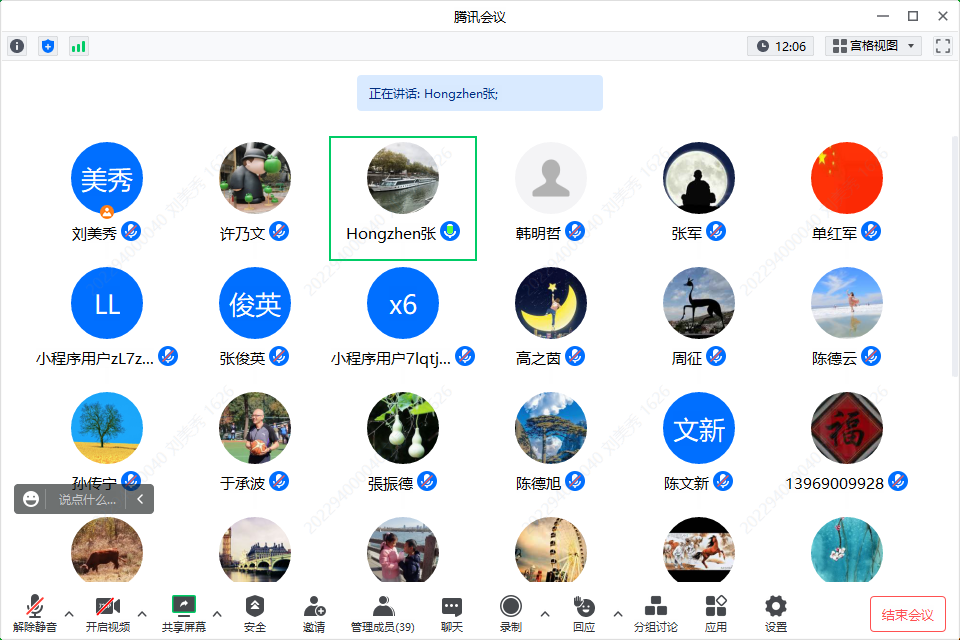Open 管理成员(39) member list
The width and height of the screenshot is (960, 640).
(383, 613)
